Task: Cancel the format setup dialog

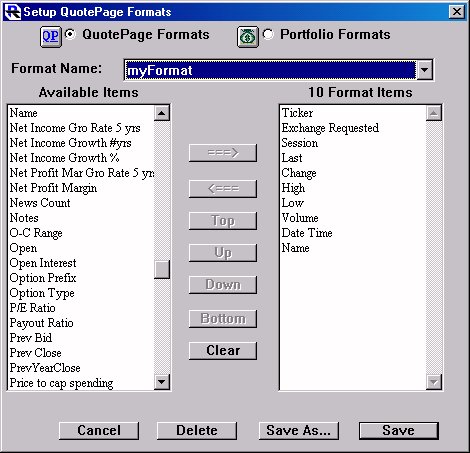Action: coord(99,431)
